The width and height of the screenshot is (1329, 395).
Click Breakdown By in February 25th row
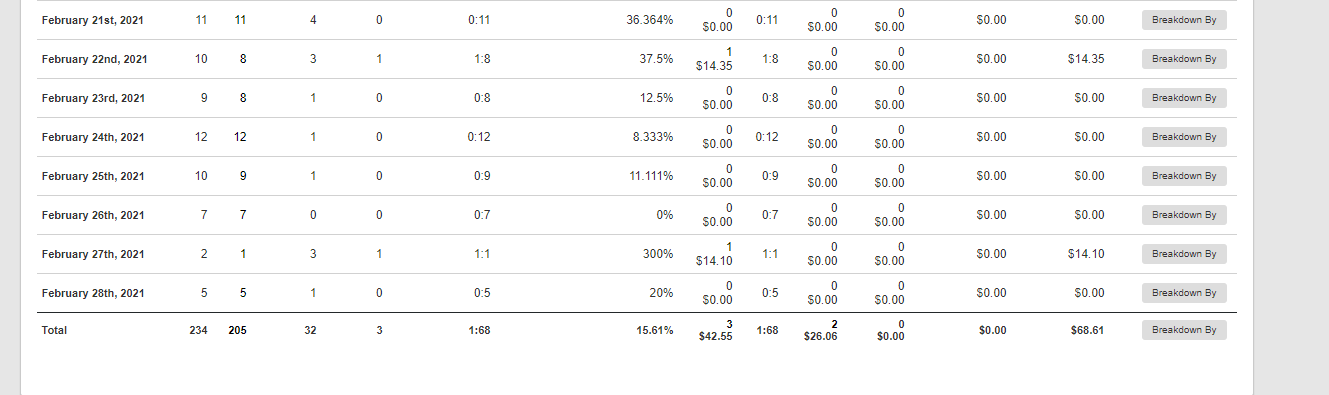1184,176
